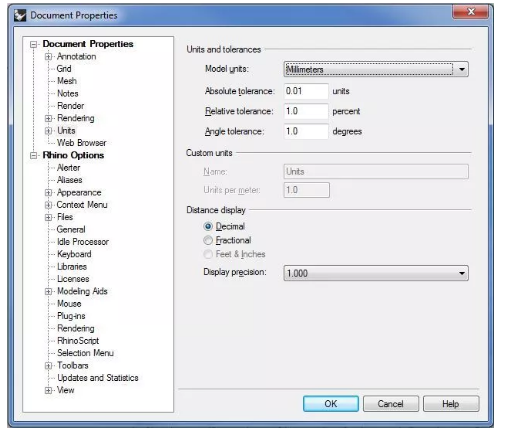This screenshot has height=433, width=505.
Task: Click the Custom units Name field
Action: coord(376,172)
